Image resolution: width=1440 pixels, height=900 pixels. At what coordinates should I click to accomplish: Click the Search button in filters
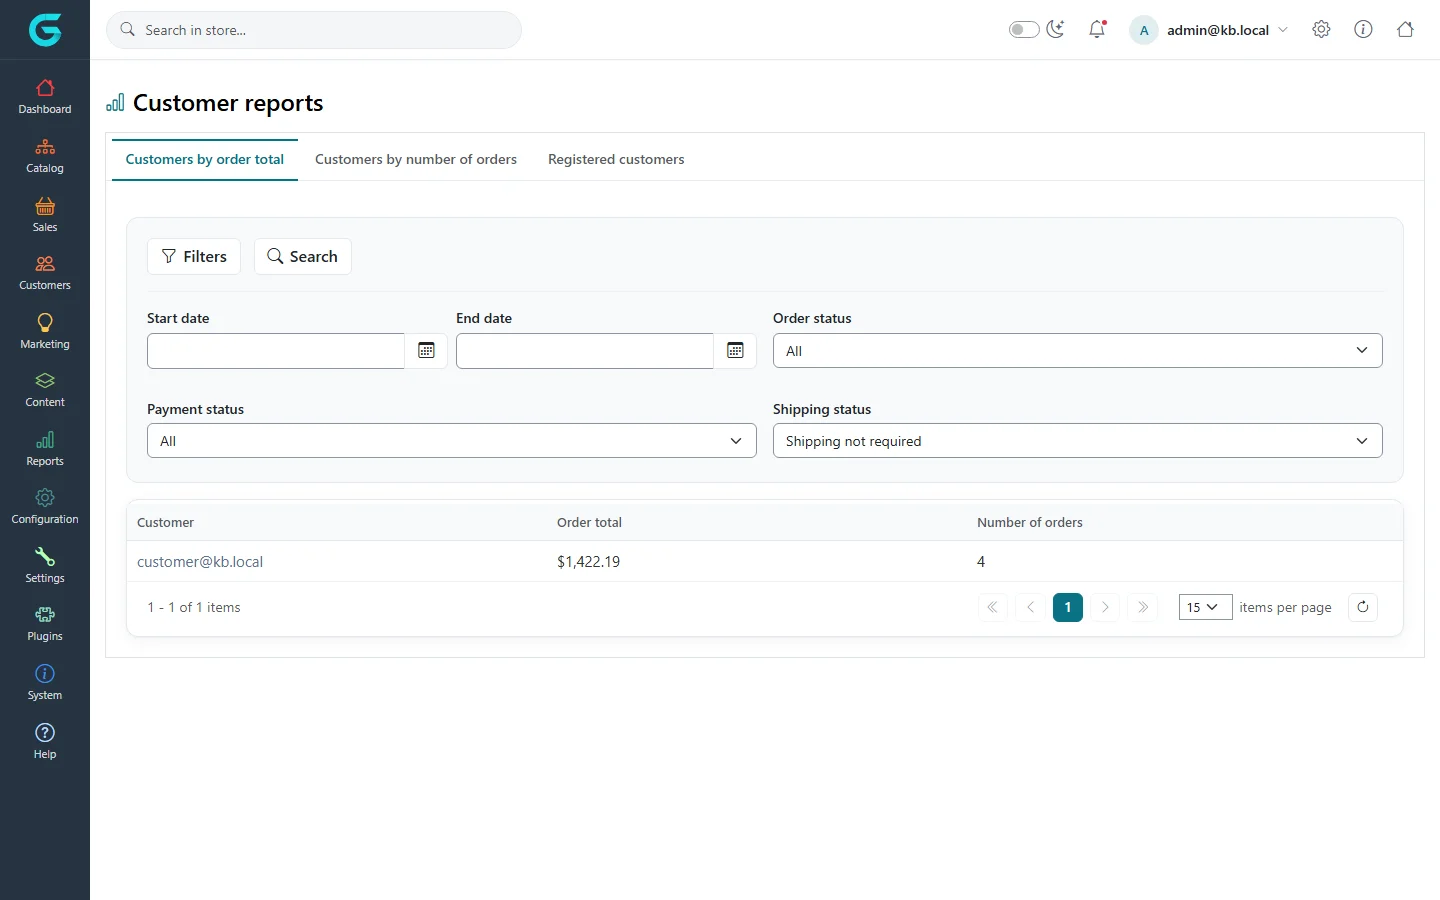(x=302, y=257)
